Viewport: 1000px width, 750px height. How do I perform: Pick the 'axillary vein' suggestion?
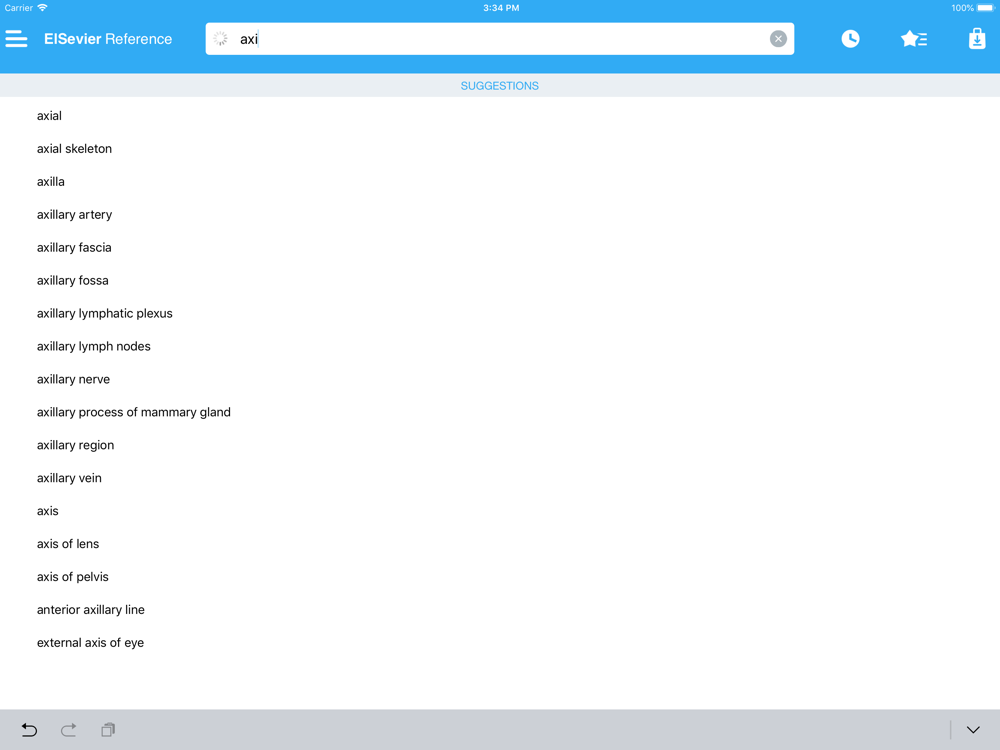tap(69, 478)
